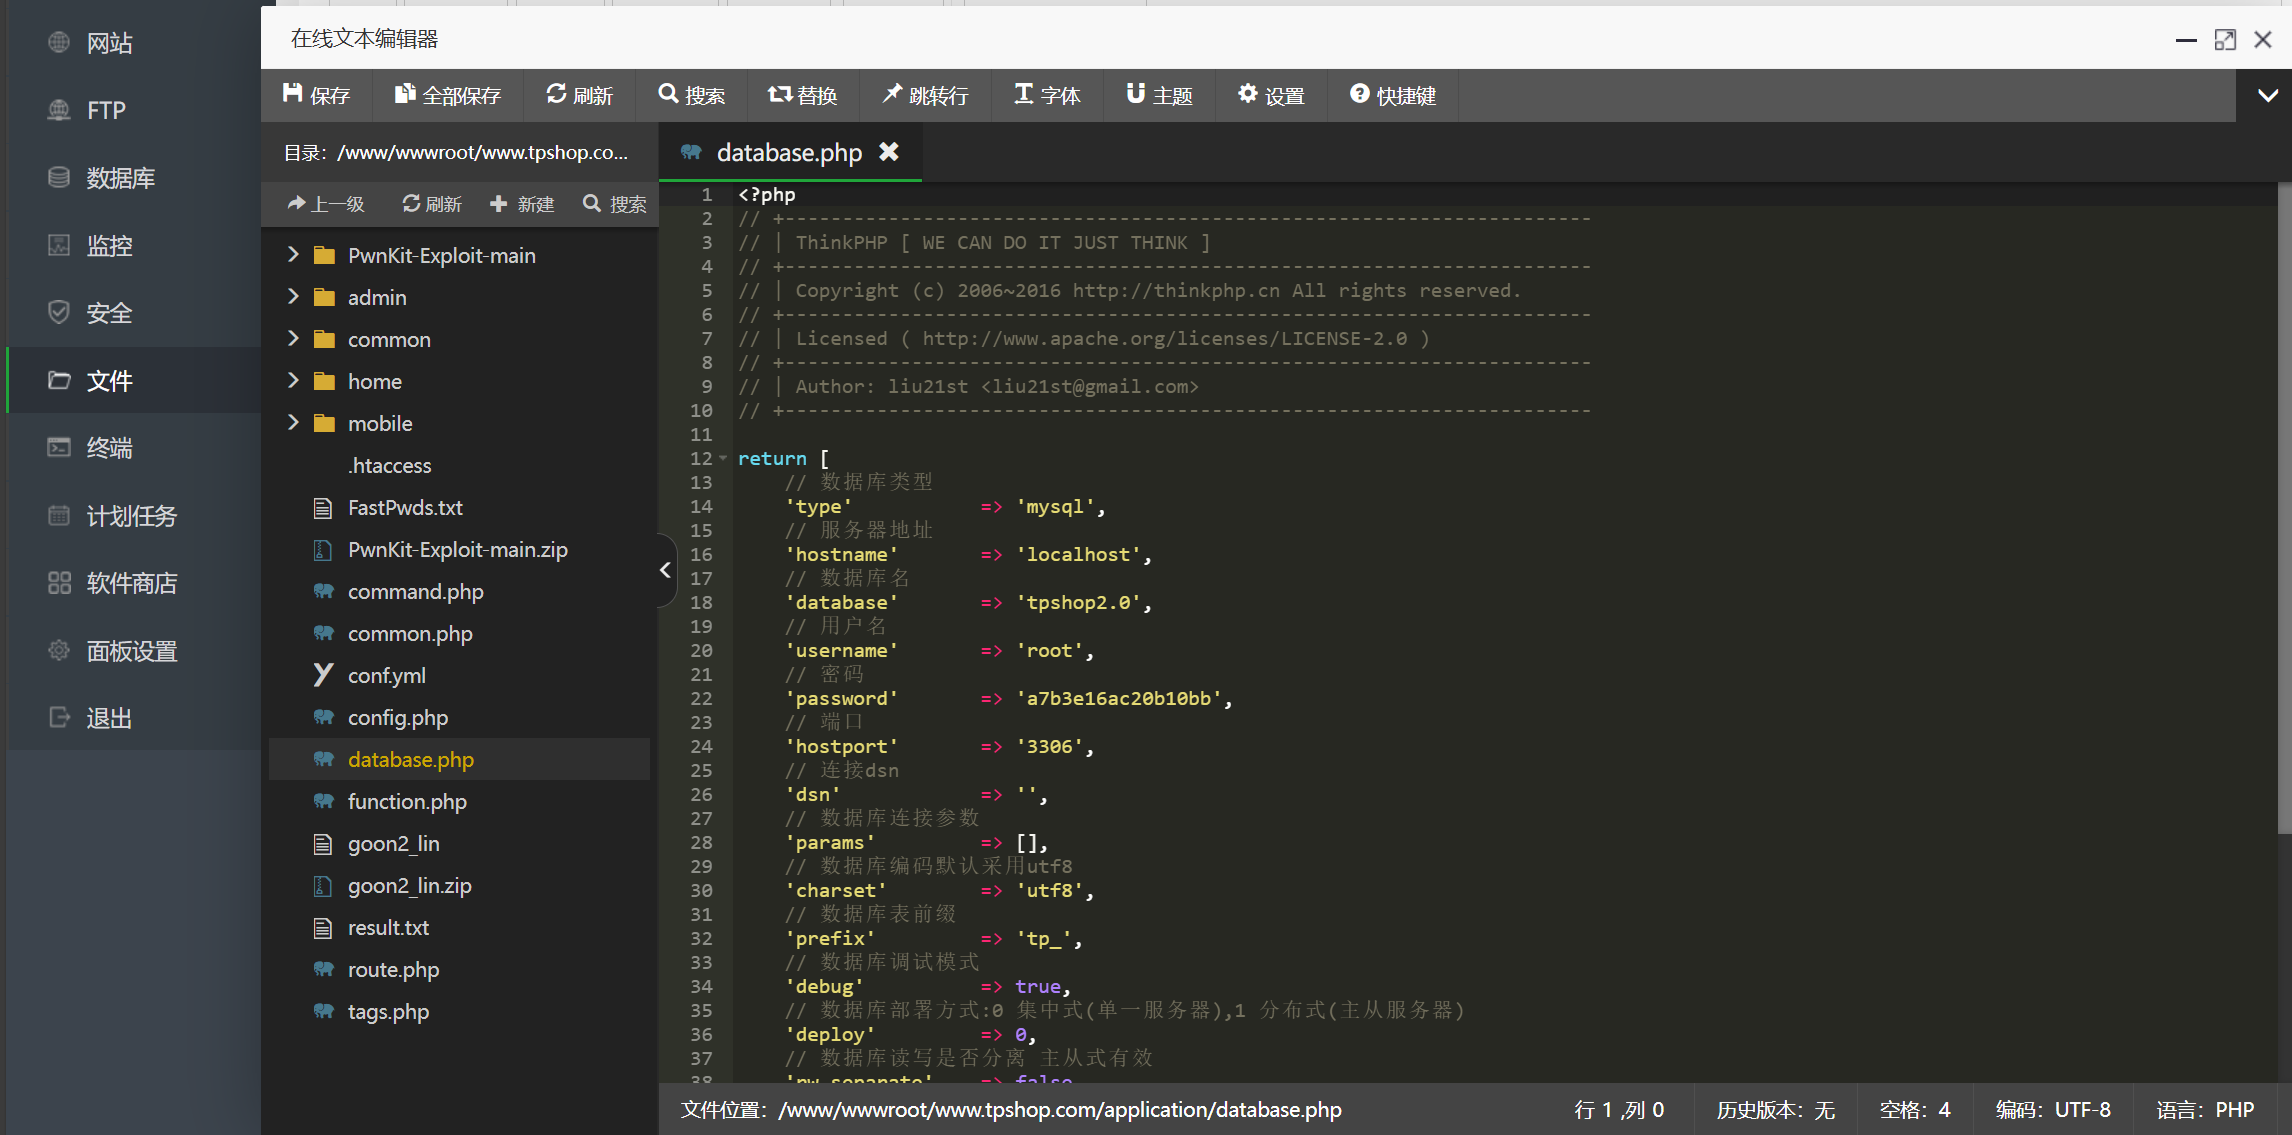Expand the PwnKit-Exploit-main folder

293,255
